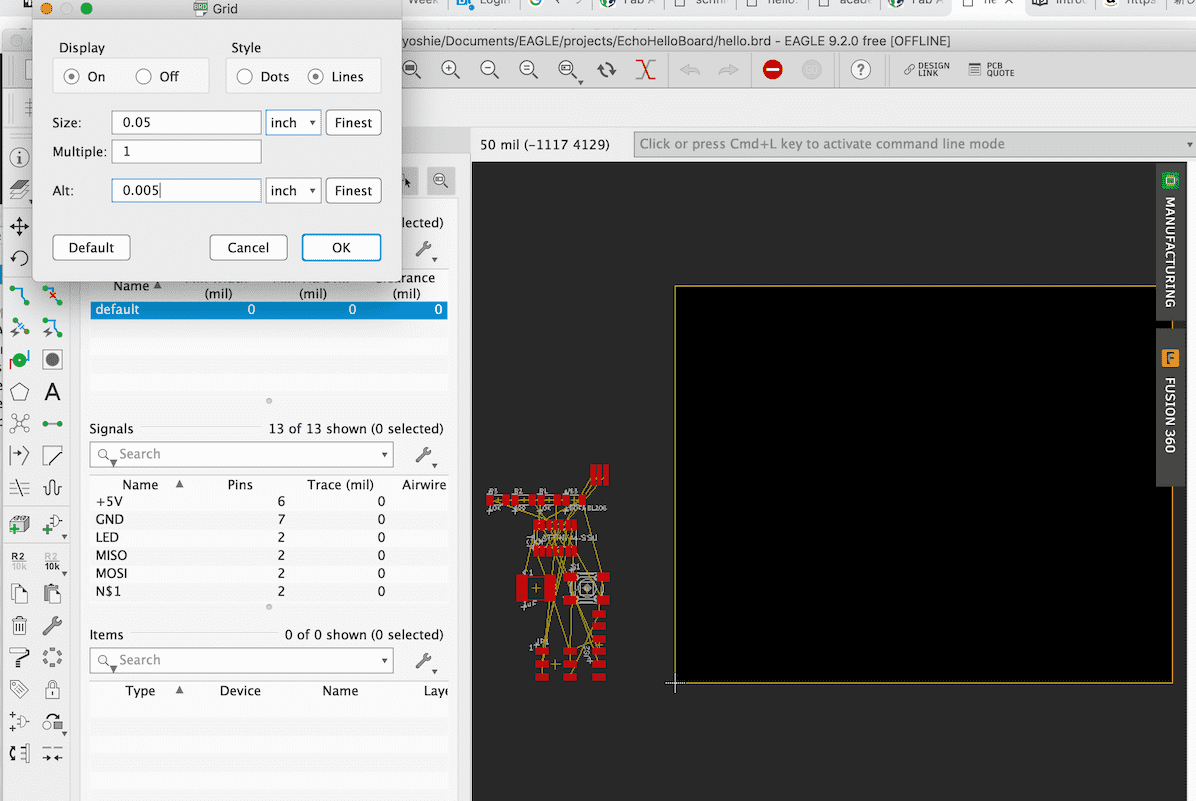Select the MOSI signal row
Image resolution: width=1196 pixels, height=801 pixels.
(x=268, y=574)
